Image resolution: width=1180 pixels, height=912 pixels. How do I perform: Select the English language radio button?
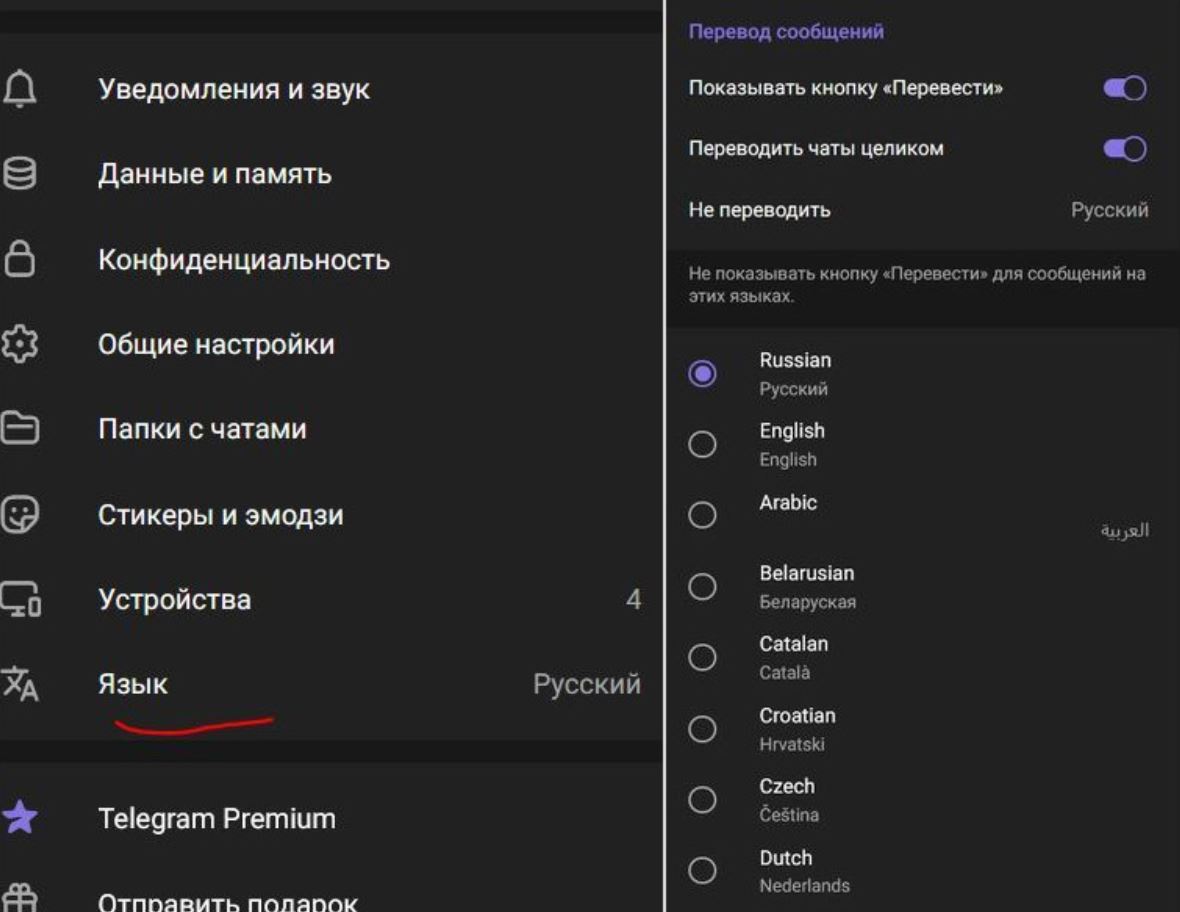[x=702, y=445]
